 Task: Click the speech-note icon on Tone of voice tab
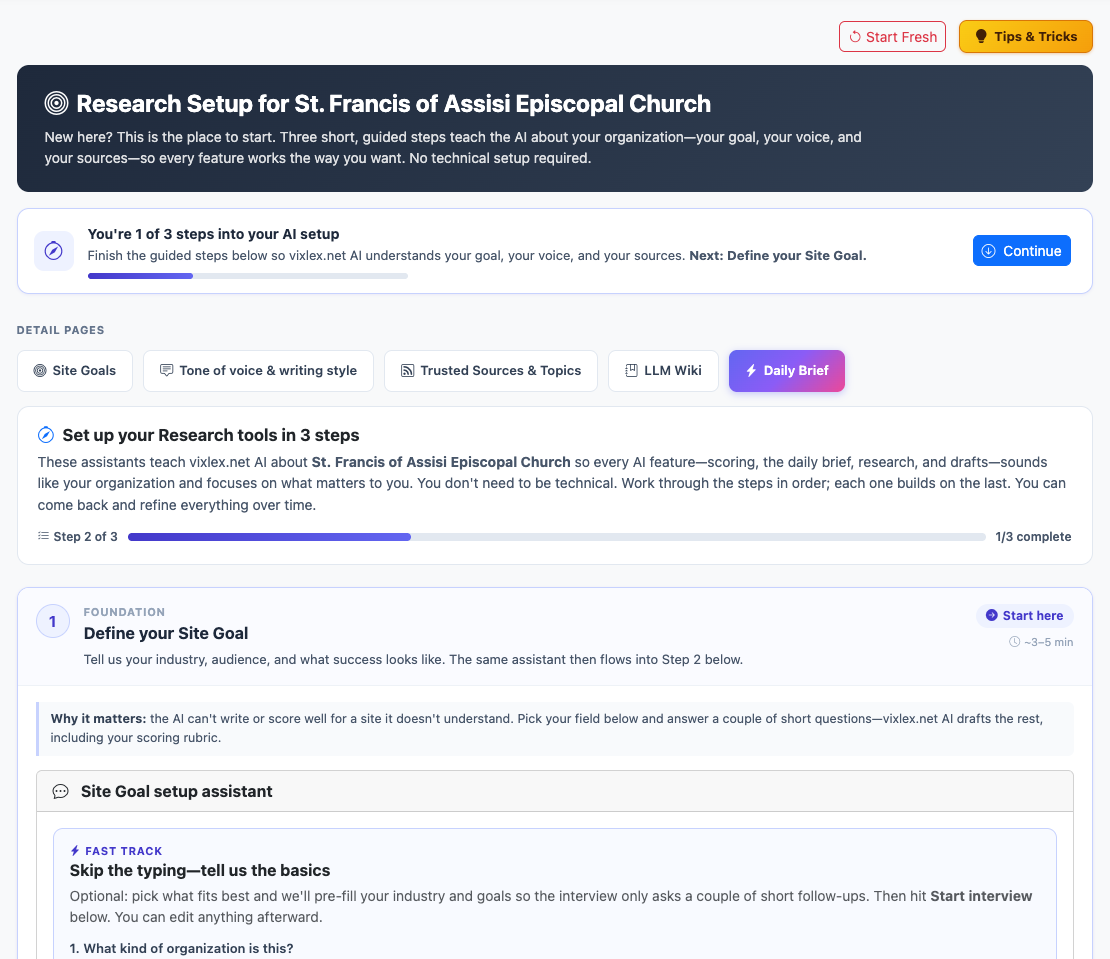(166, 371)
